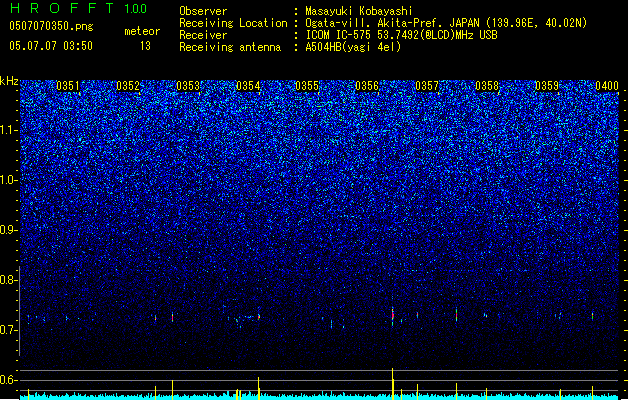Click the Receiving Location label
Screen dimensions: 629x400
[233, 23]
